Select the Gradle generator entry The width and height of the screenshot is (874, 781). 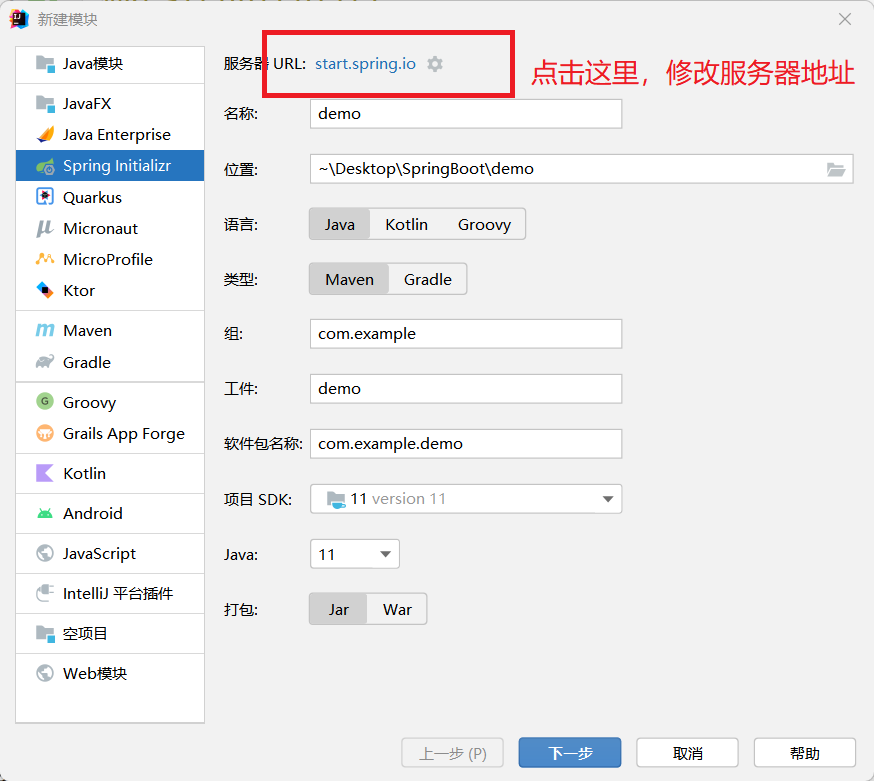pyautogui.click(x=110, y=362)
